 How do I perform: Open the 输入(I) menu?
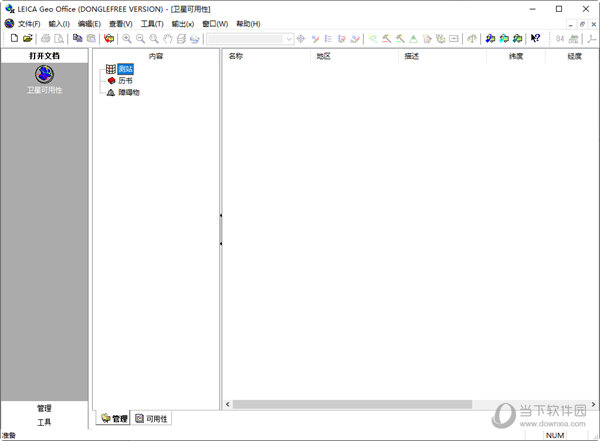click(x=59, y=24)
